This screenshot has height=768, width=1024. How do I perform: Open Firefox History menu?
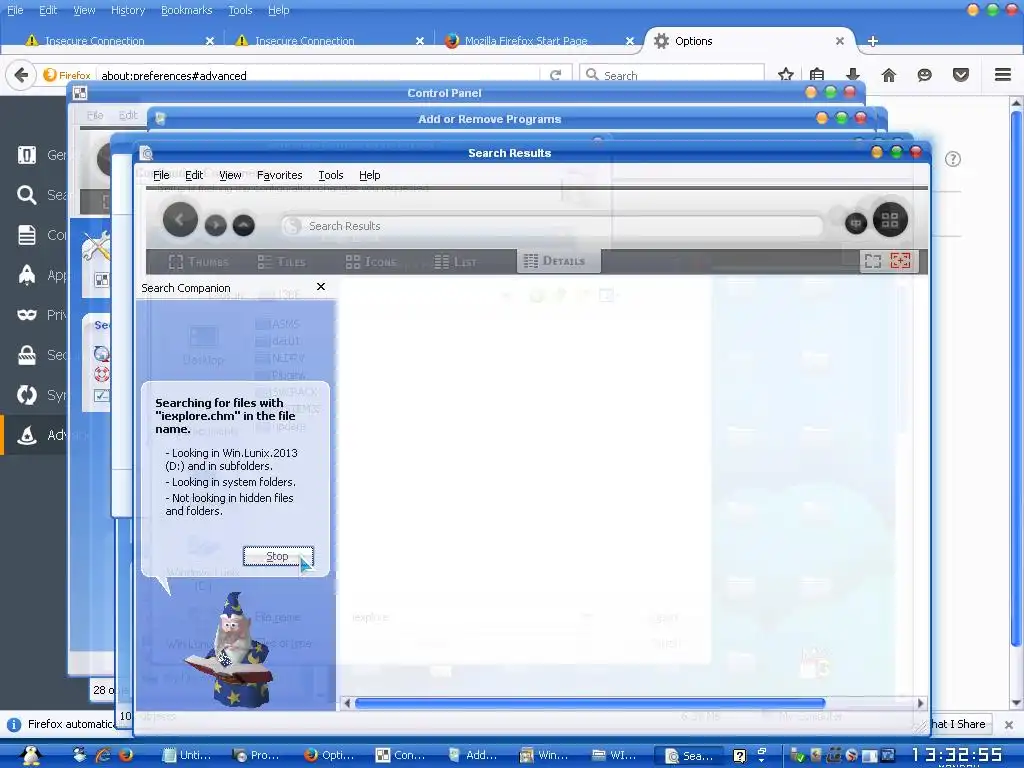(127, 10)
